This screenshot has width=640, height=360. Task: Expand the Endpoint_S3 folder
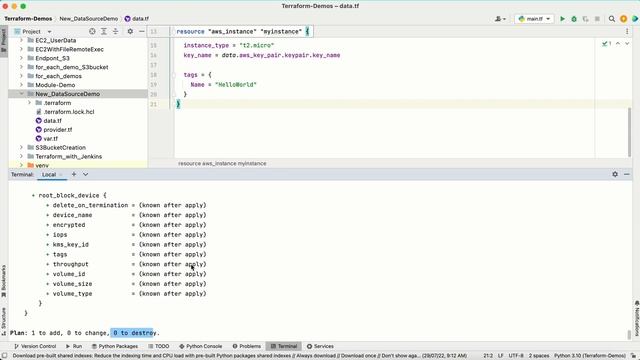click(x=21, y=58)
